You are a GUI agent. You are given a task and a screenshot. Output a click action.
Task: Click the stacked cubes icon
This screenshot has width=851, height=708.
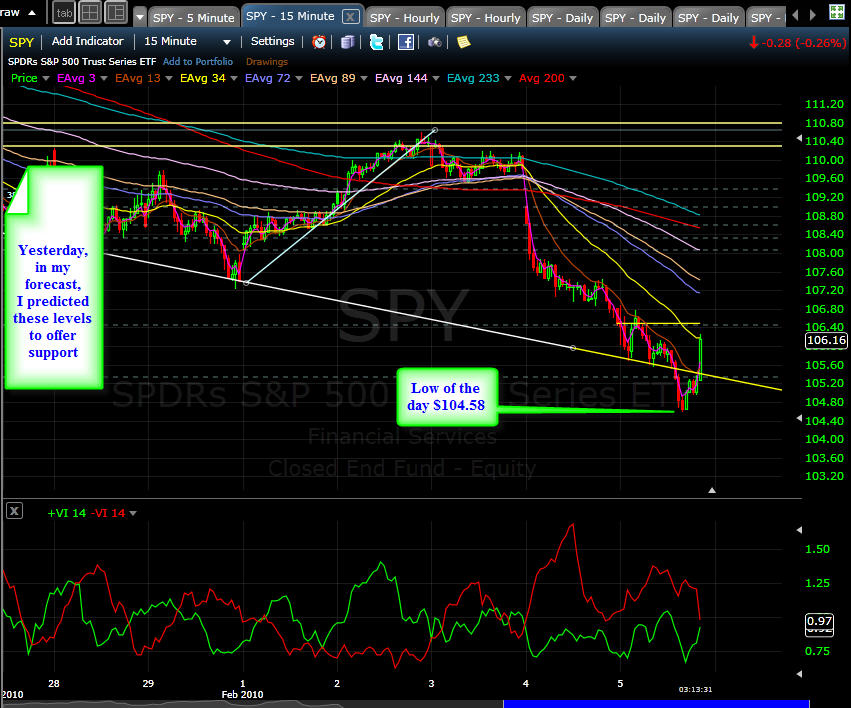click(x=347, y=42)
